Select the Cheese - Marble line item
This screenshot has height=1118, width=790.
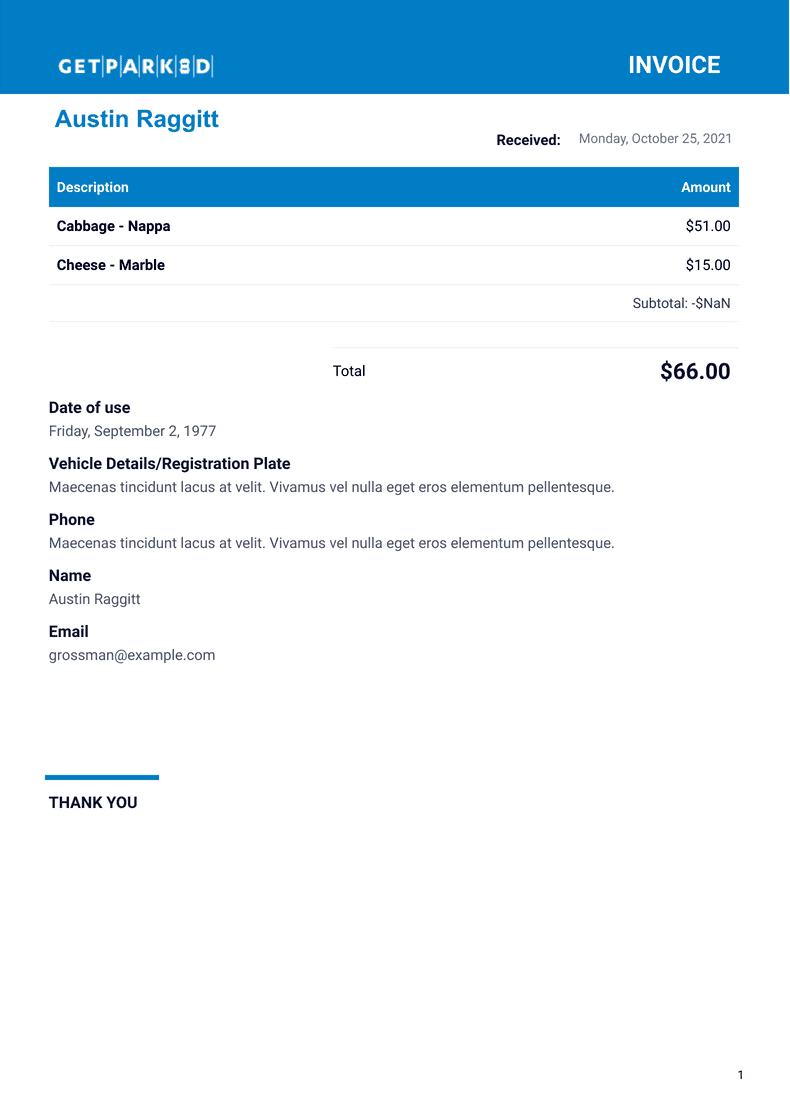pyautogui.click(x=111, y=265)
